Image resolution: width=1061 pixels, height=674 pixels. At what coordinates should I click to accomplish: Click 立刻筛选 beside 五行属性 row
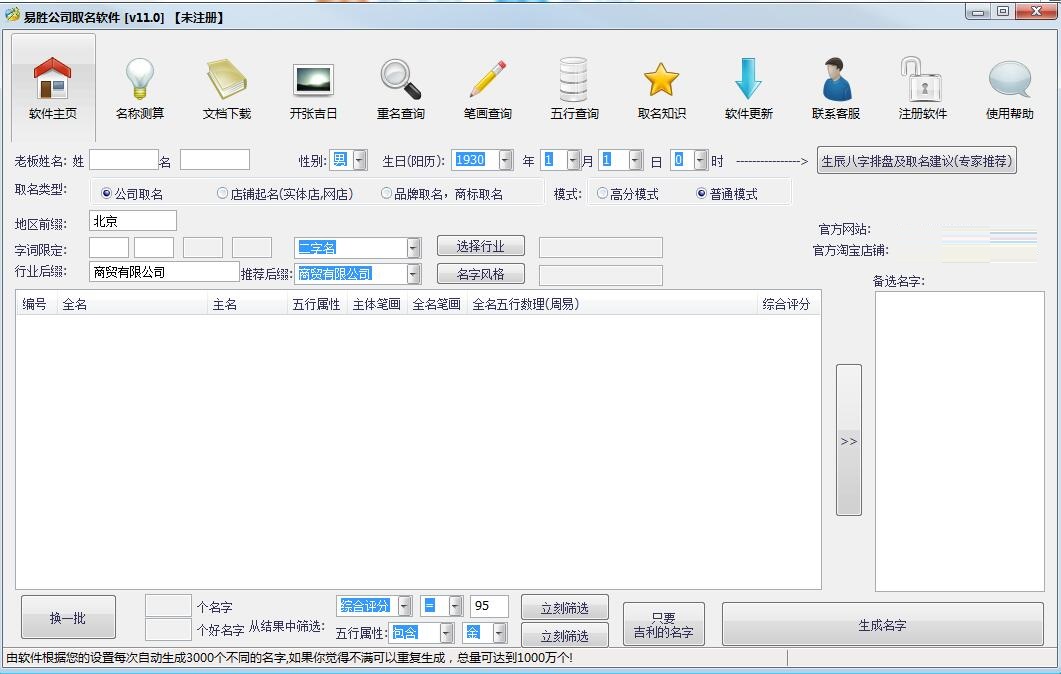point(565,635)
